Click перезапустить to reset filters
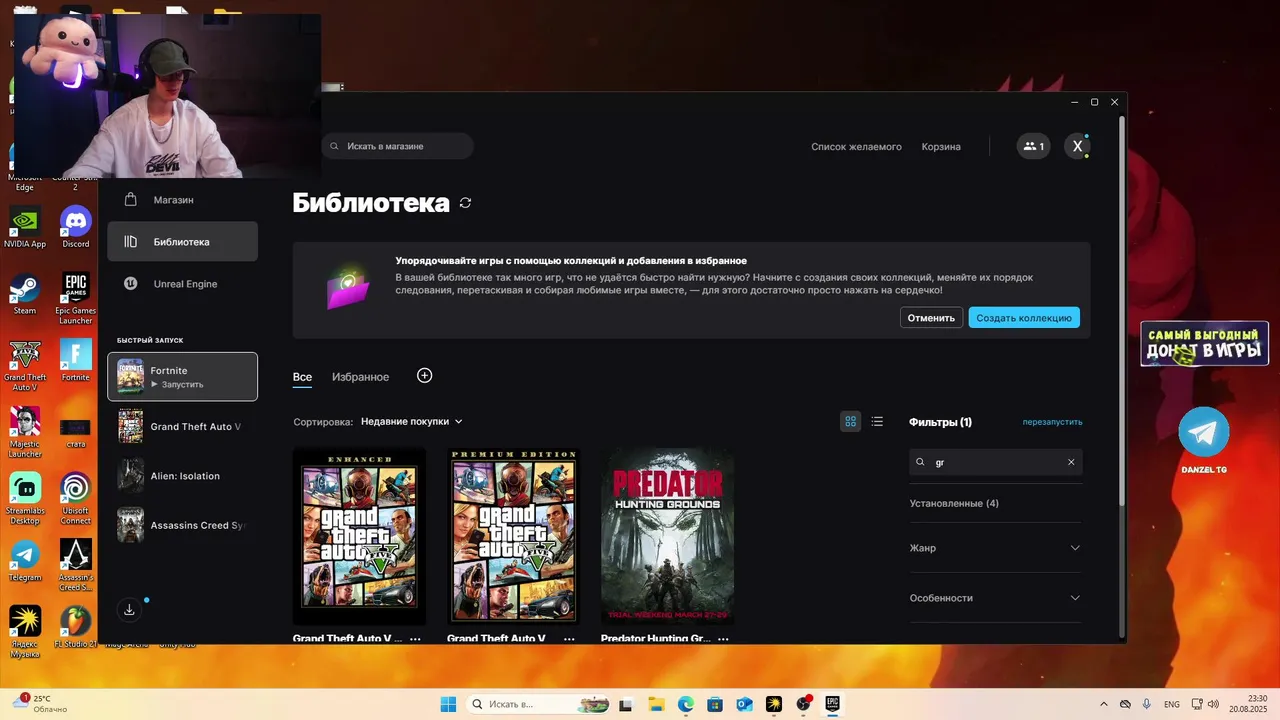 point(1052,422)
